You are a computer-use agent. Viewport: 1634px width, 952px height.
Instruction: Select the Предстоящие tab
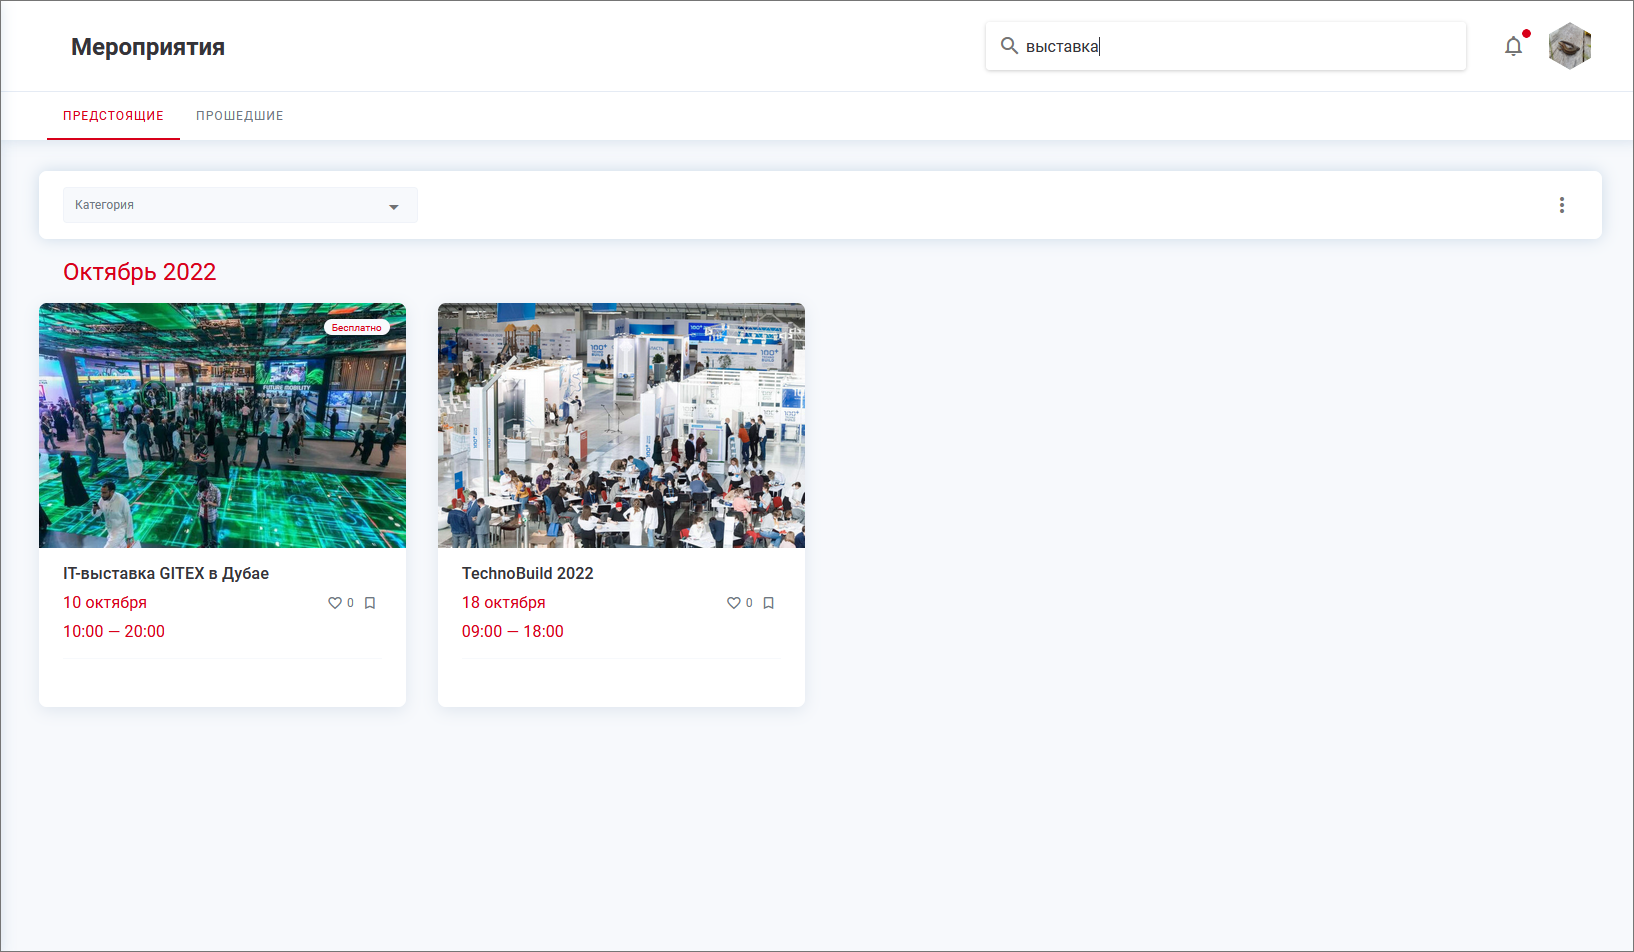[113, 116]
